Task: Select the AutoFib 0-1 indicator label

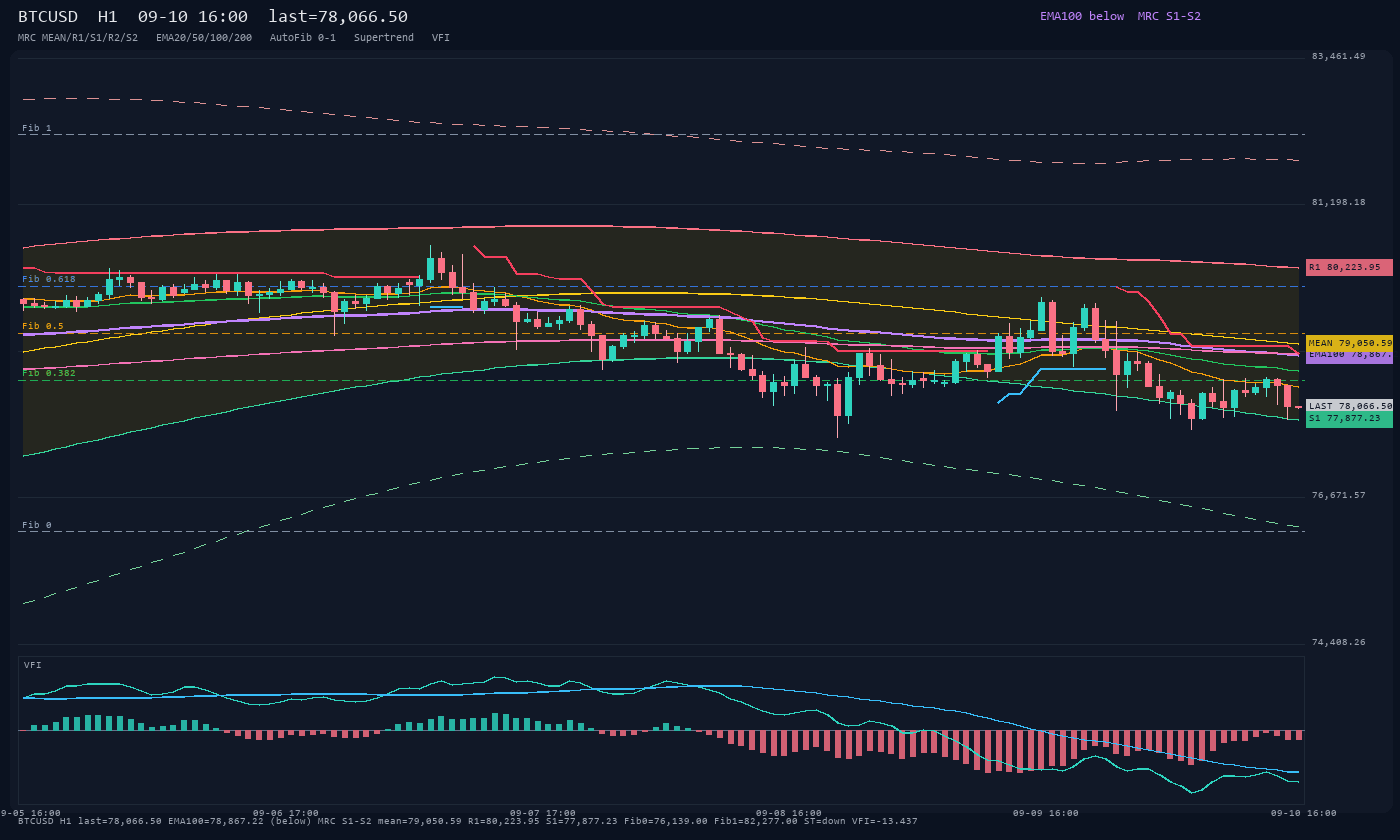Action: pos(303,38)
